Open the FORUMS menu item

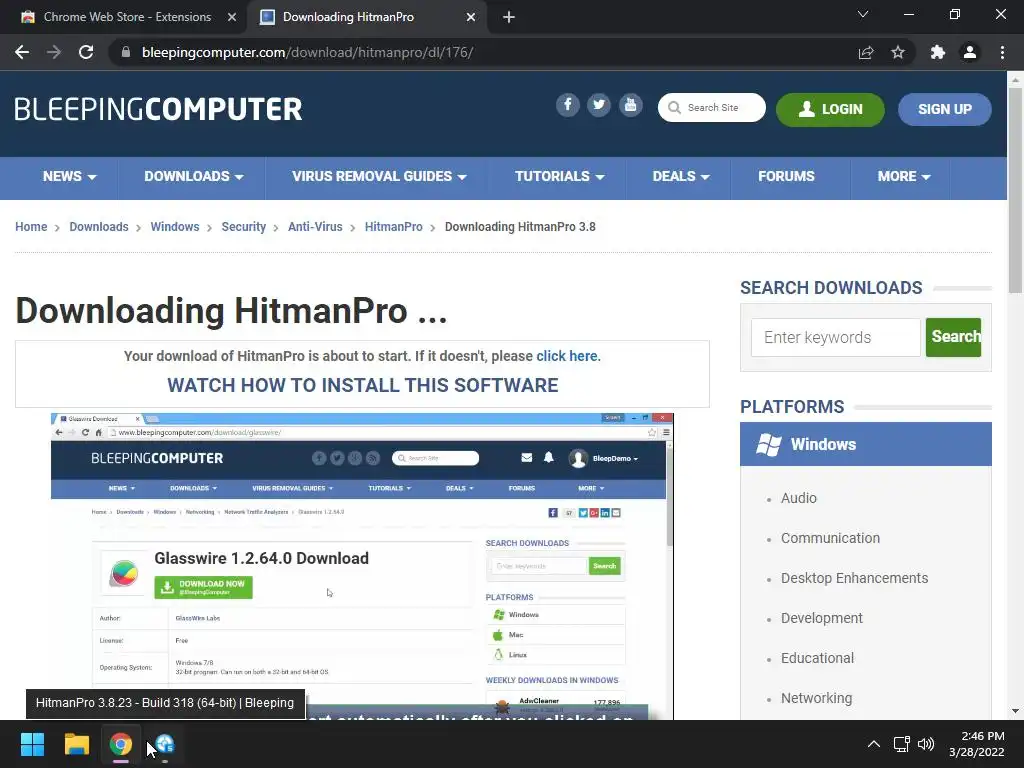(x=786, y=176)
